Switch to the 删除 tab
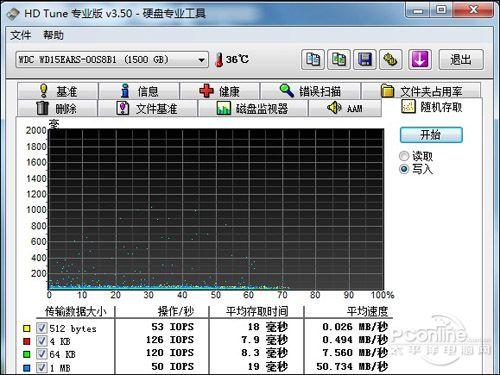Image resolution: width=500 pixels, height=375 pixels. (x=57, y=108)
